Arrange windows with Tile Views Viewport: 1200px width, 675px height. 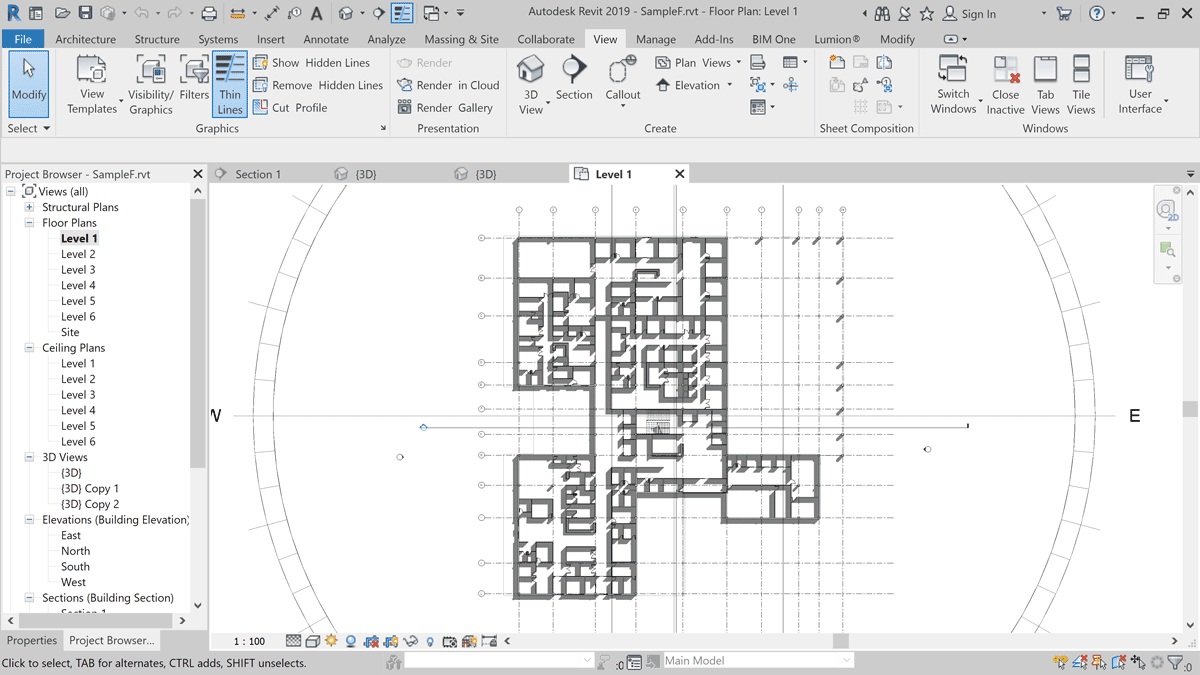(x=1081, y=84)
